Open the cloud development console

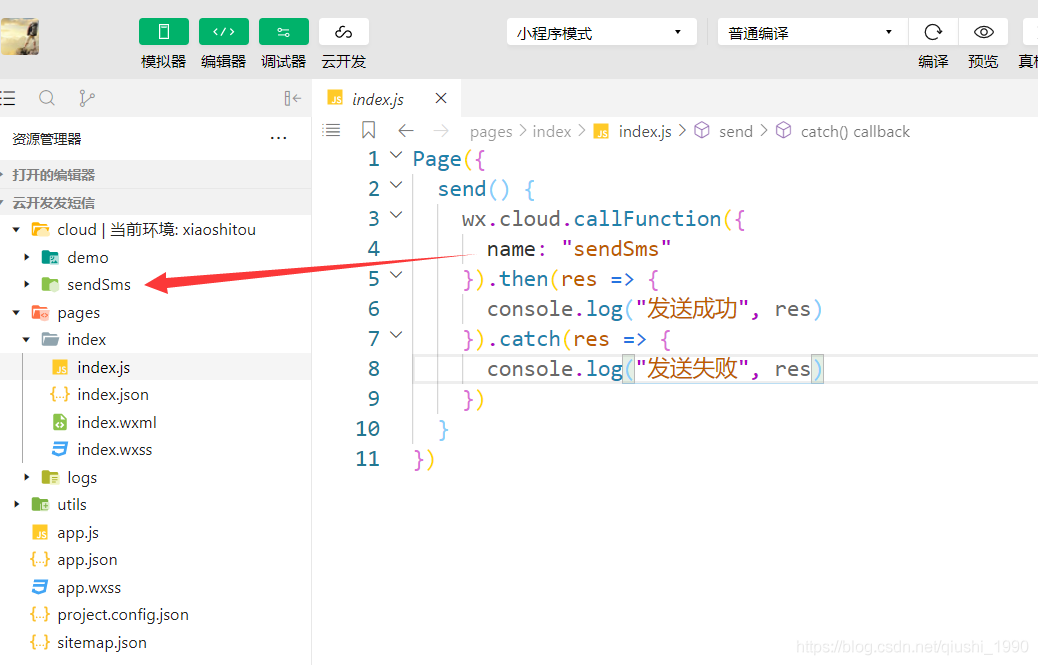343,32
